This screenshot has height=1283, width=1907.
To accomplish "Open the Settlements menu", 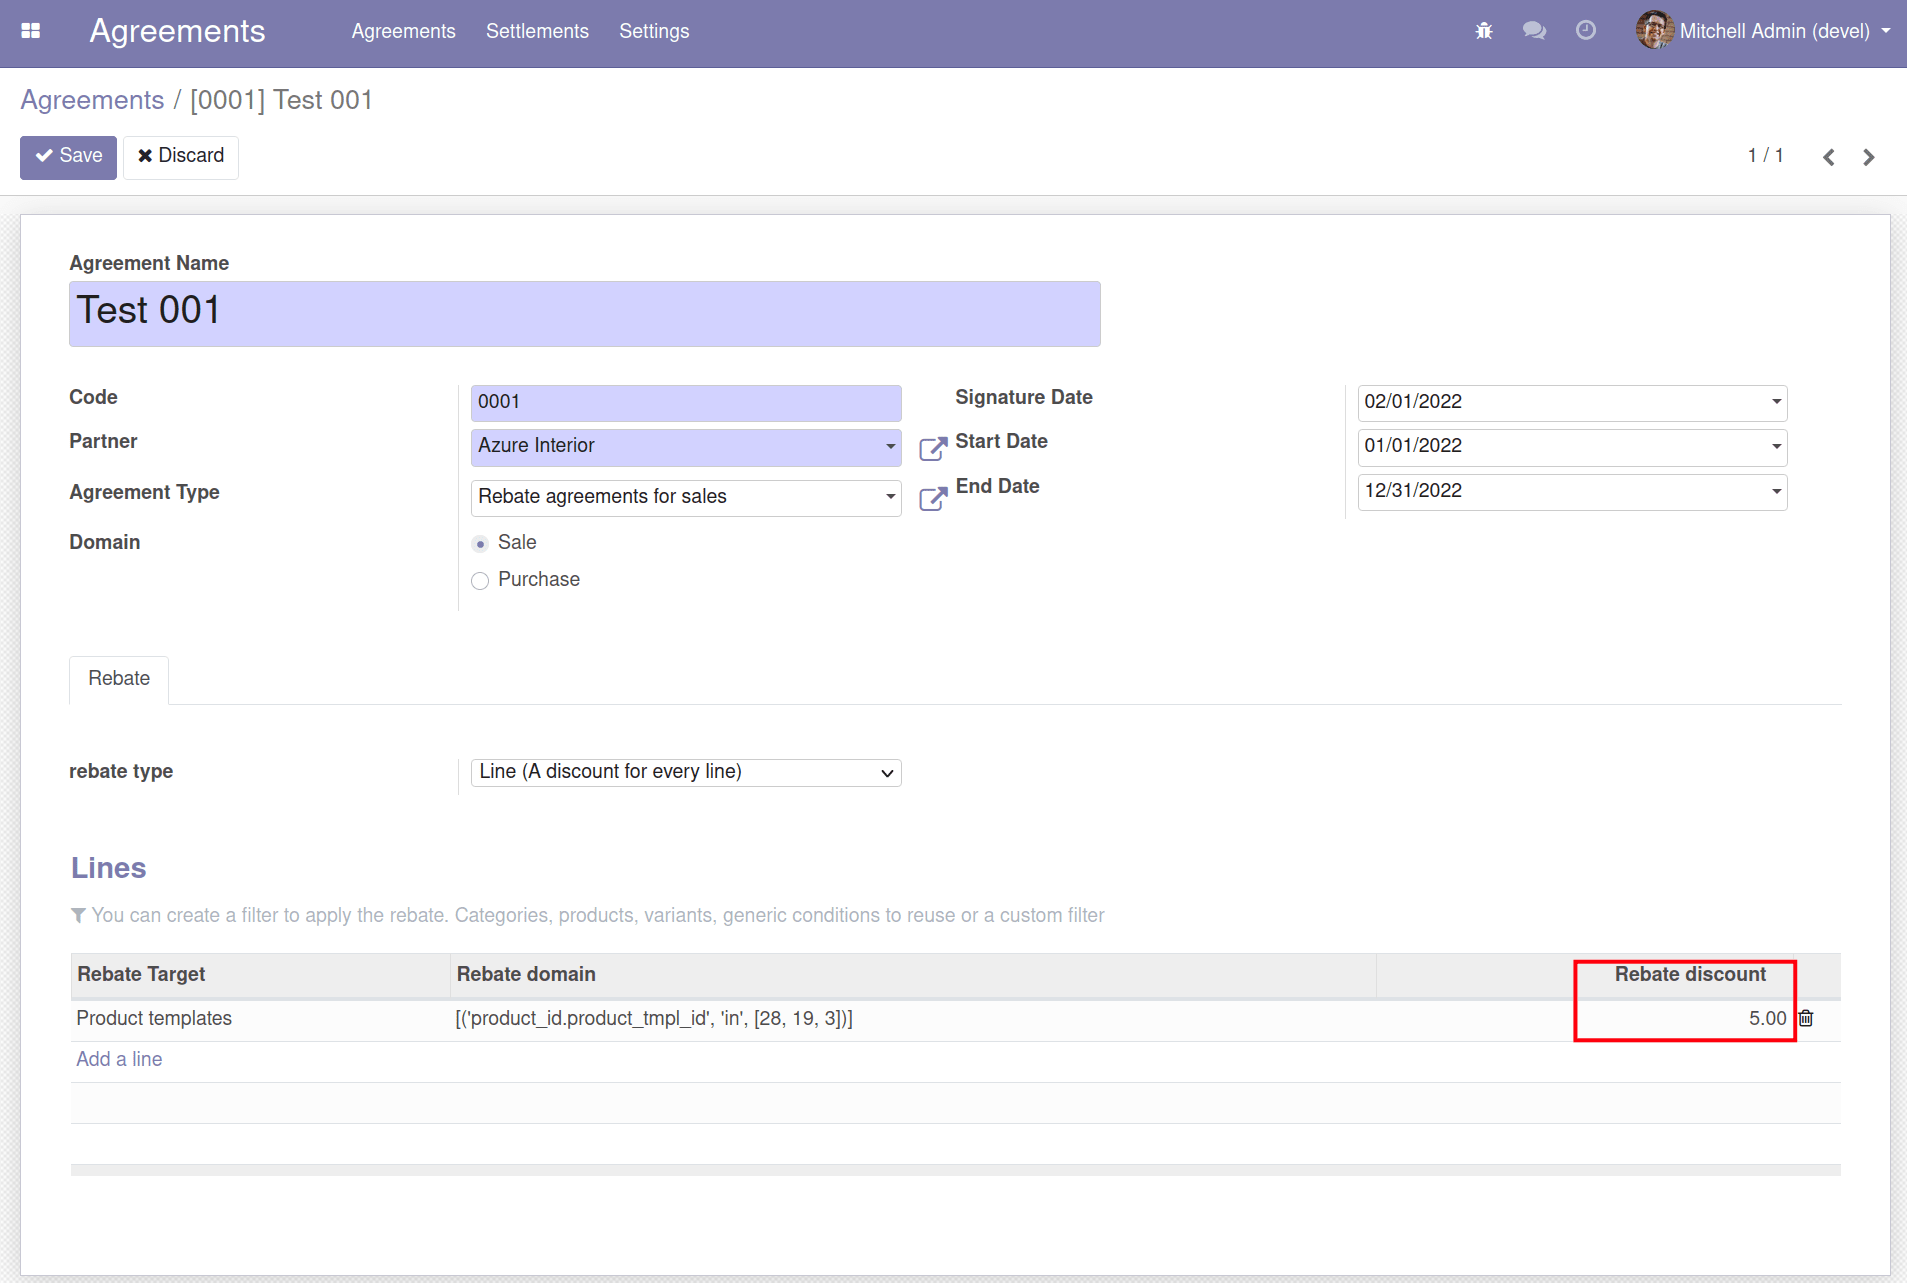I will [537, 31].
